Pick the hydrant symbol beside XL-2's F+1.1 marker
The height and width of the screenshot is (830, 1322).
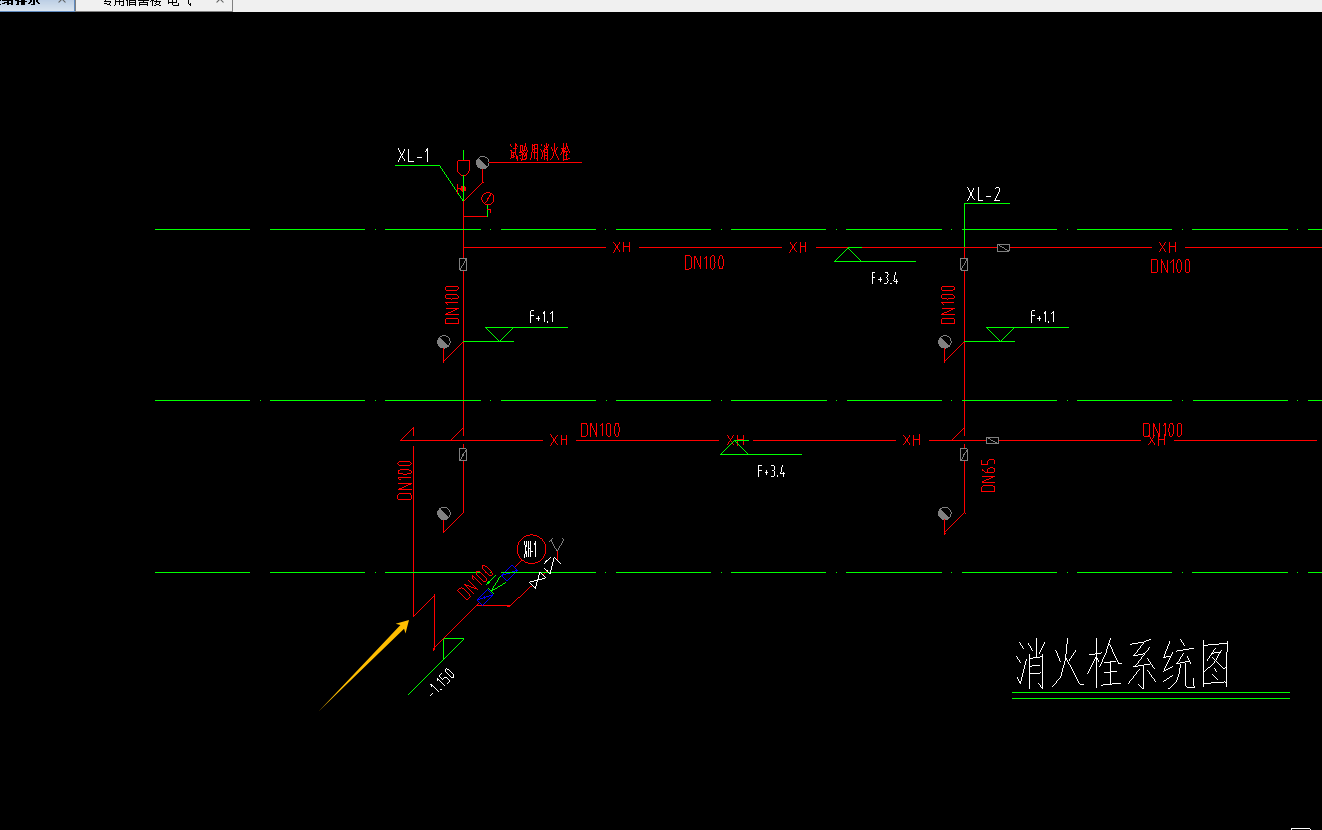[x=944, y=342]
